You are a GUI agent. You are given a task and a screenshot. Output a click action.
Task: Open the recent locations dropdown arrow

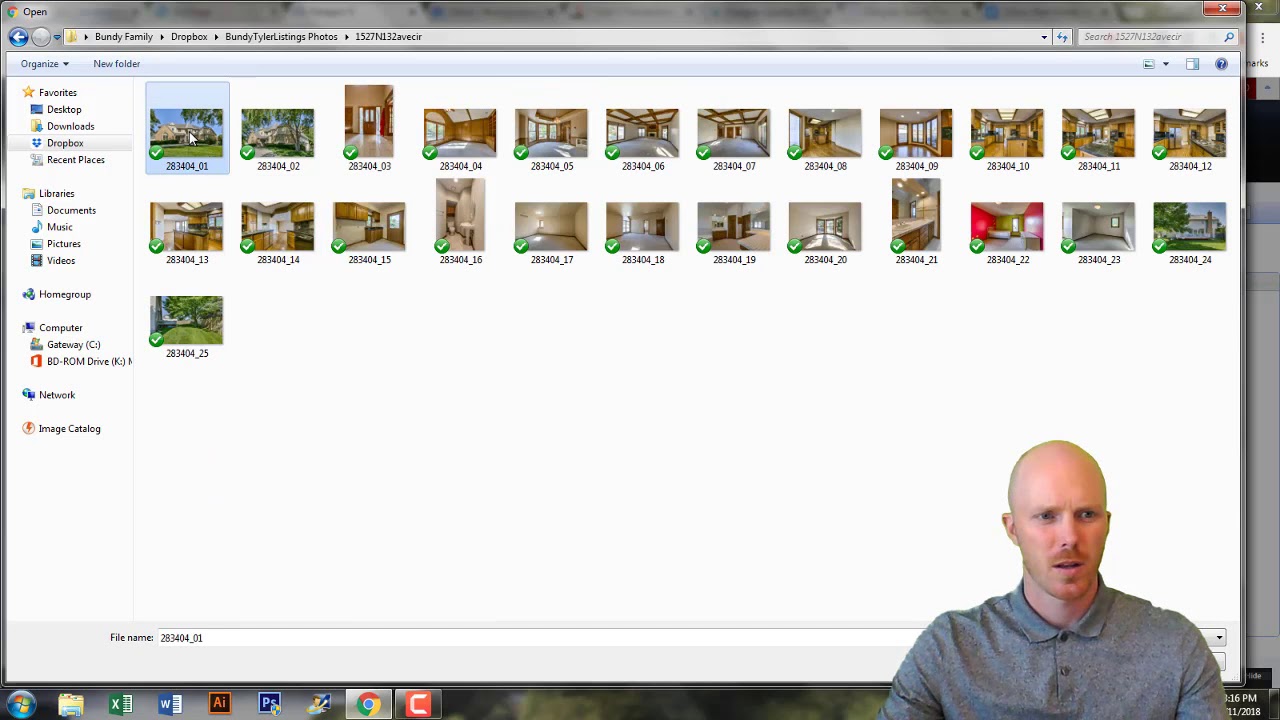57,37
